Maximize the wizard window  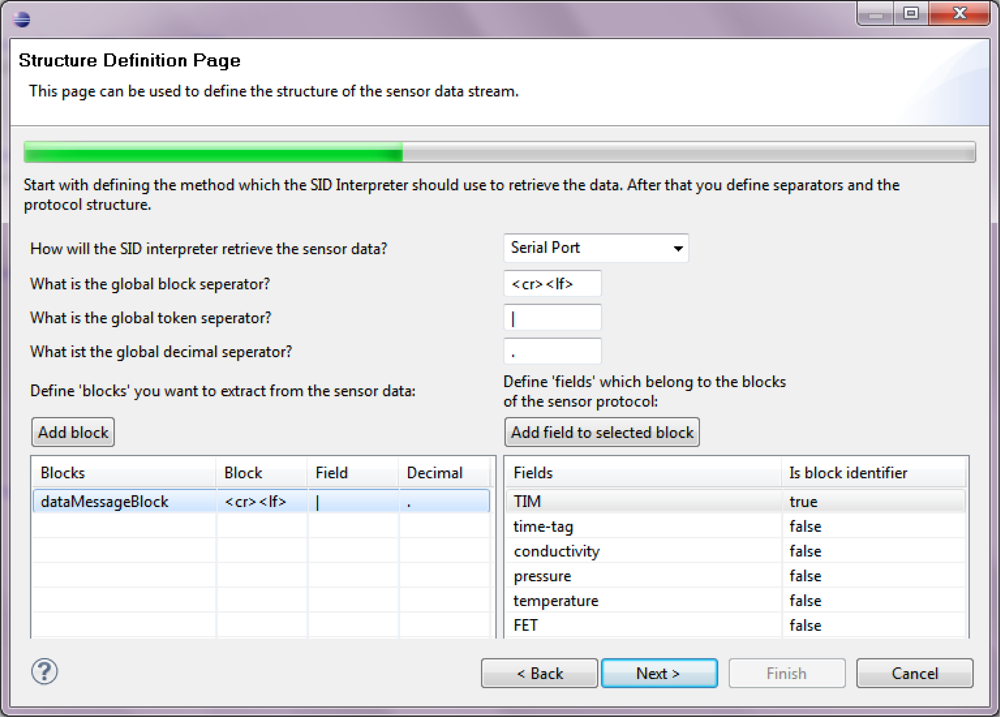pyautogui.click(x=911, y=13)
